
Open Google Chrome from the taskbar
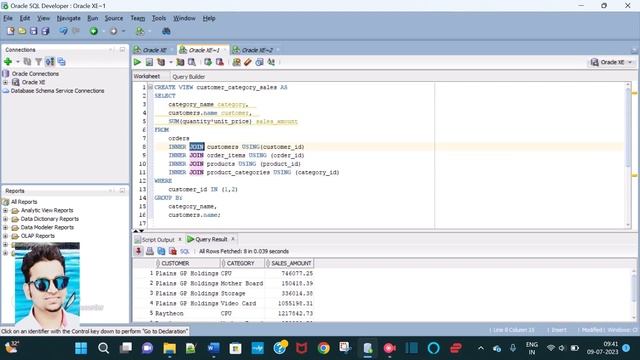point(324,348)
